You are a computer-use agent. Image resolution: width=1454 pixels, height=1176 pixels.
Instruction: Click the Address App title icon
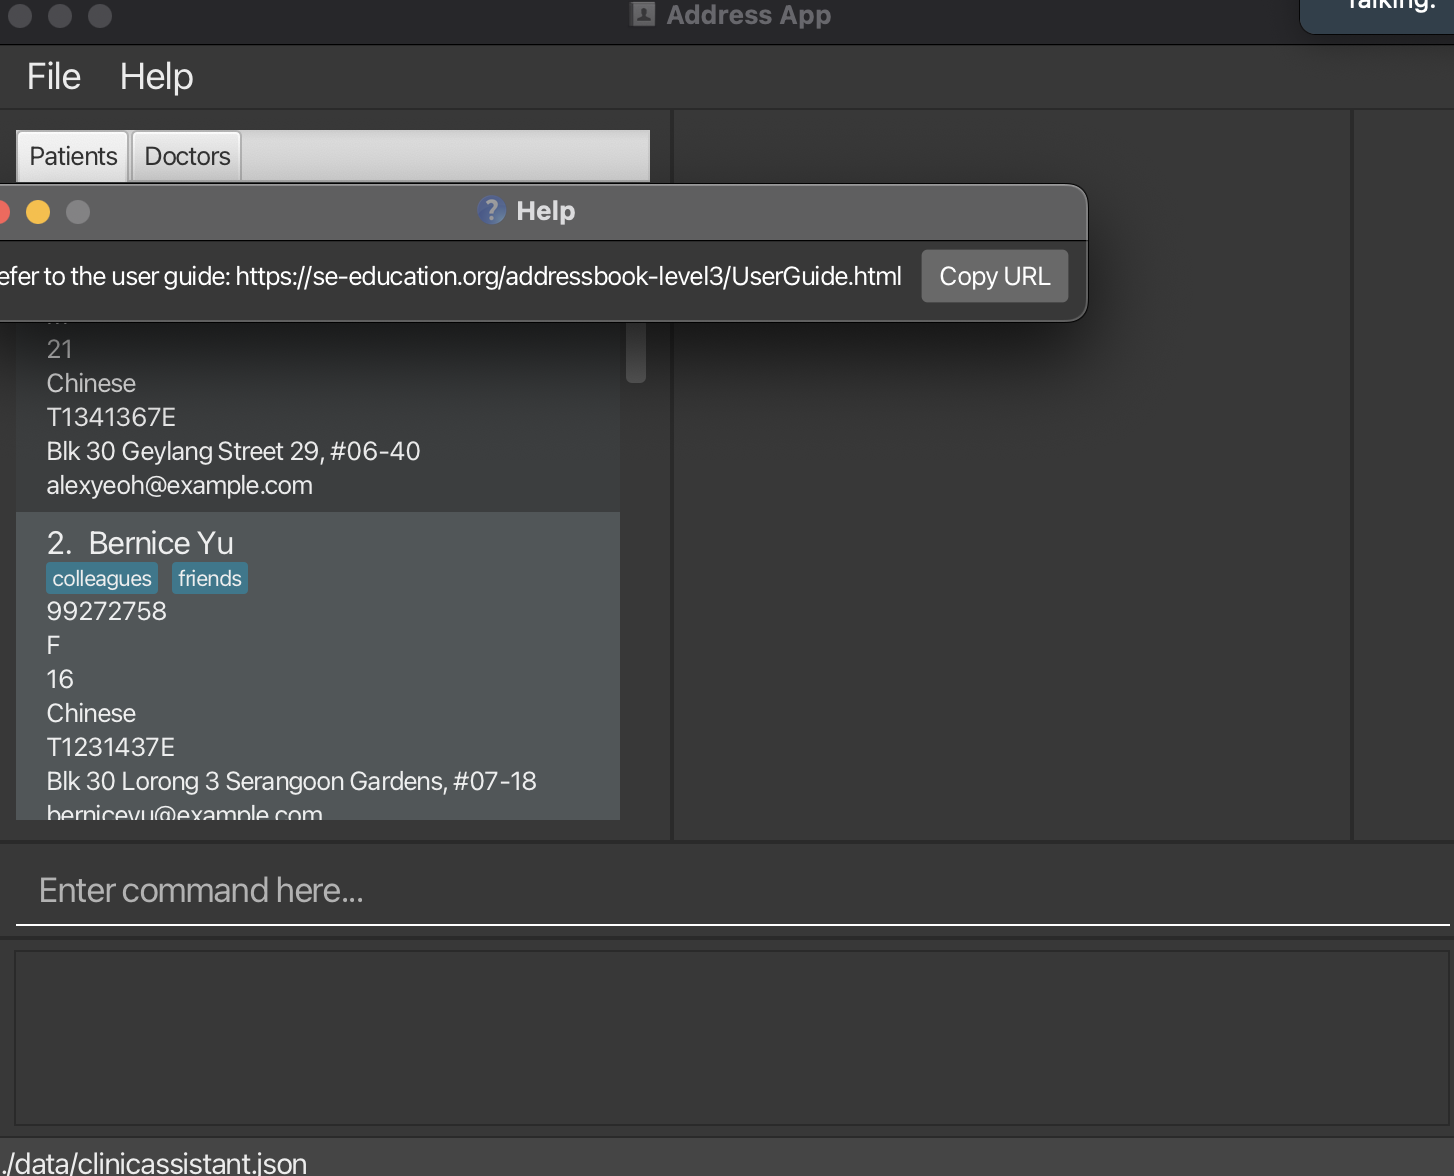[x=643, y=14]
